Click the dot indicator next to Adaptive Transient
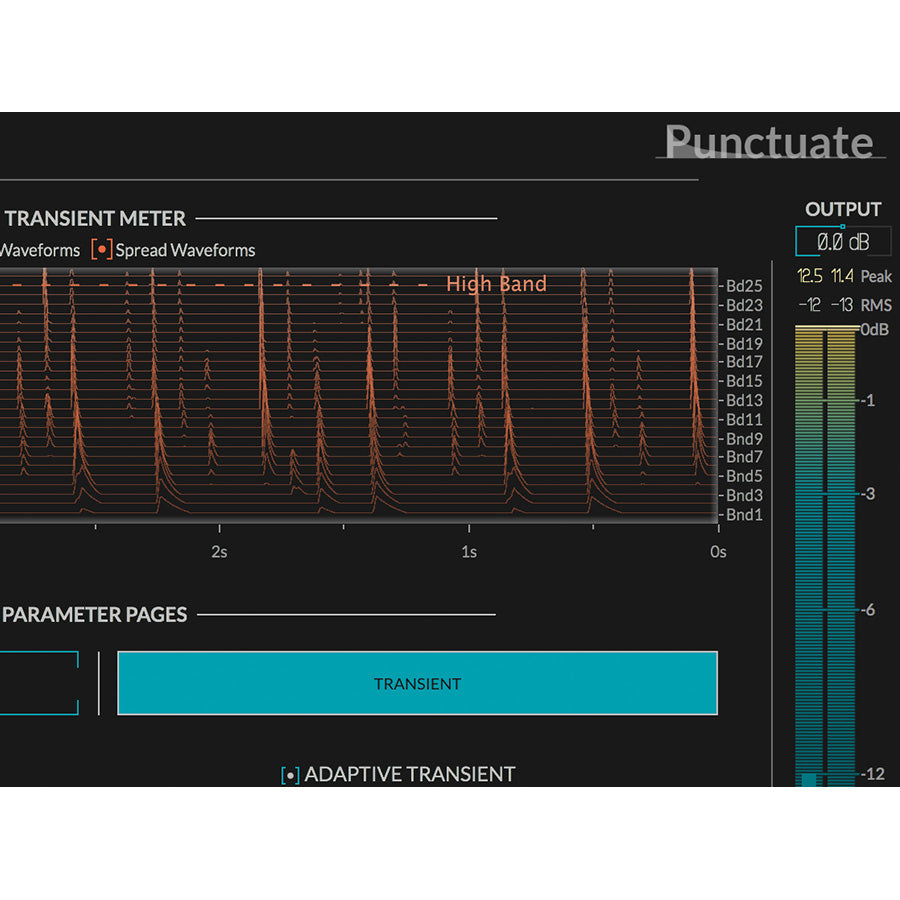 (x=291, y=773)
